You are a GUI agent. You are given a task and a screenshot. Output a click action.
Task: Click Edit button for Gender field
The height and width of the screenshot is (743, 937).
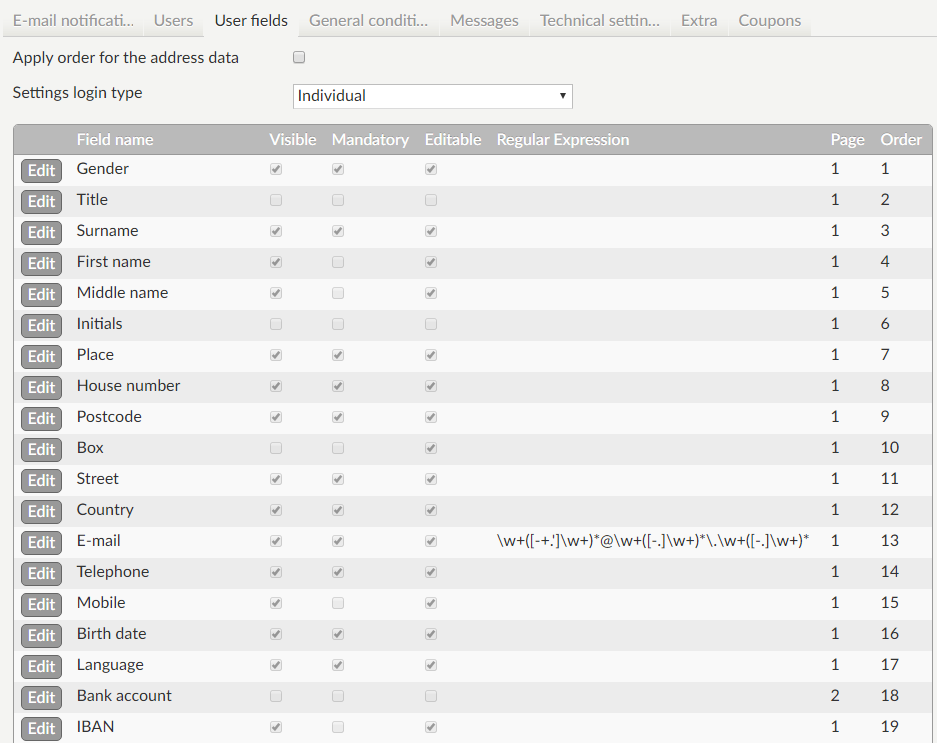[x=41, y=170]
